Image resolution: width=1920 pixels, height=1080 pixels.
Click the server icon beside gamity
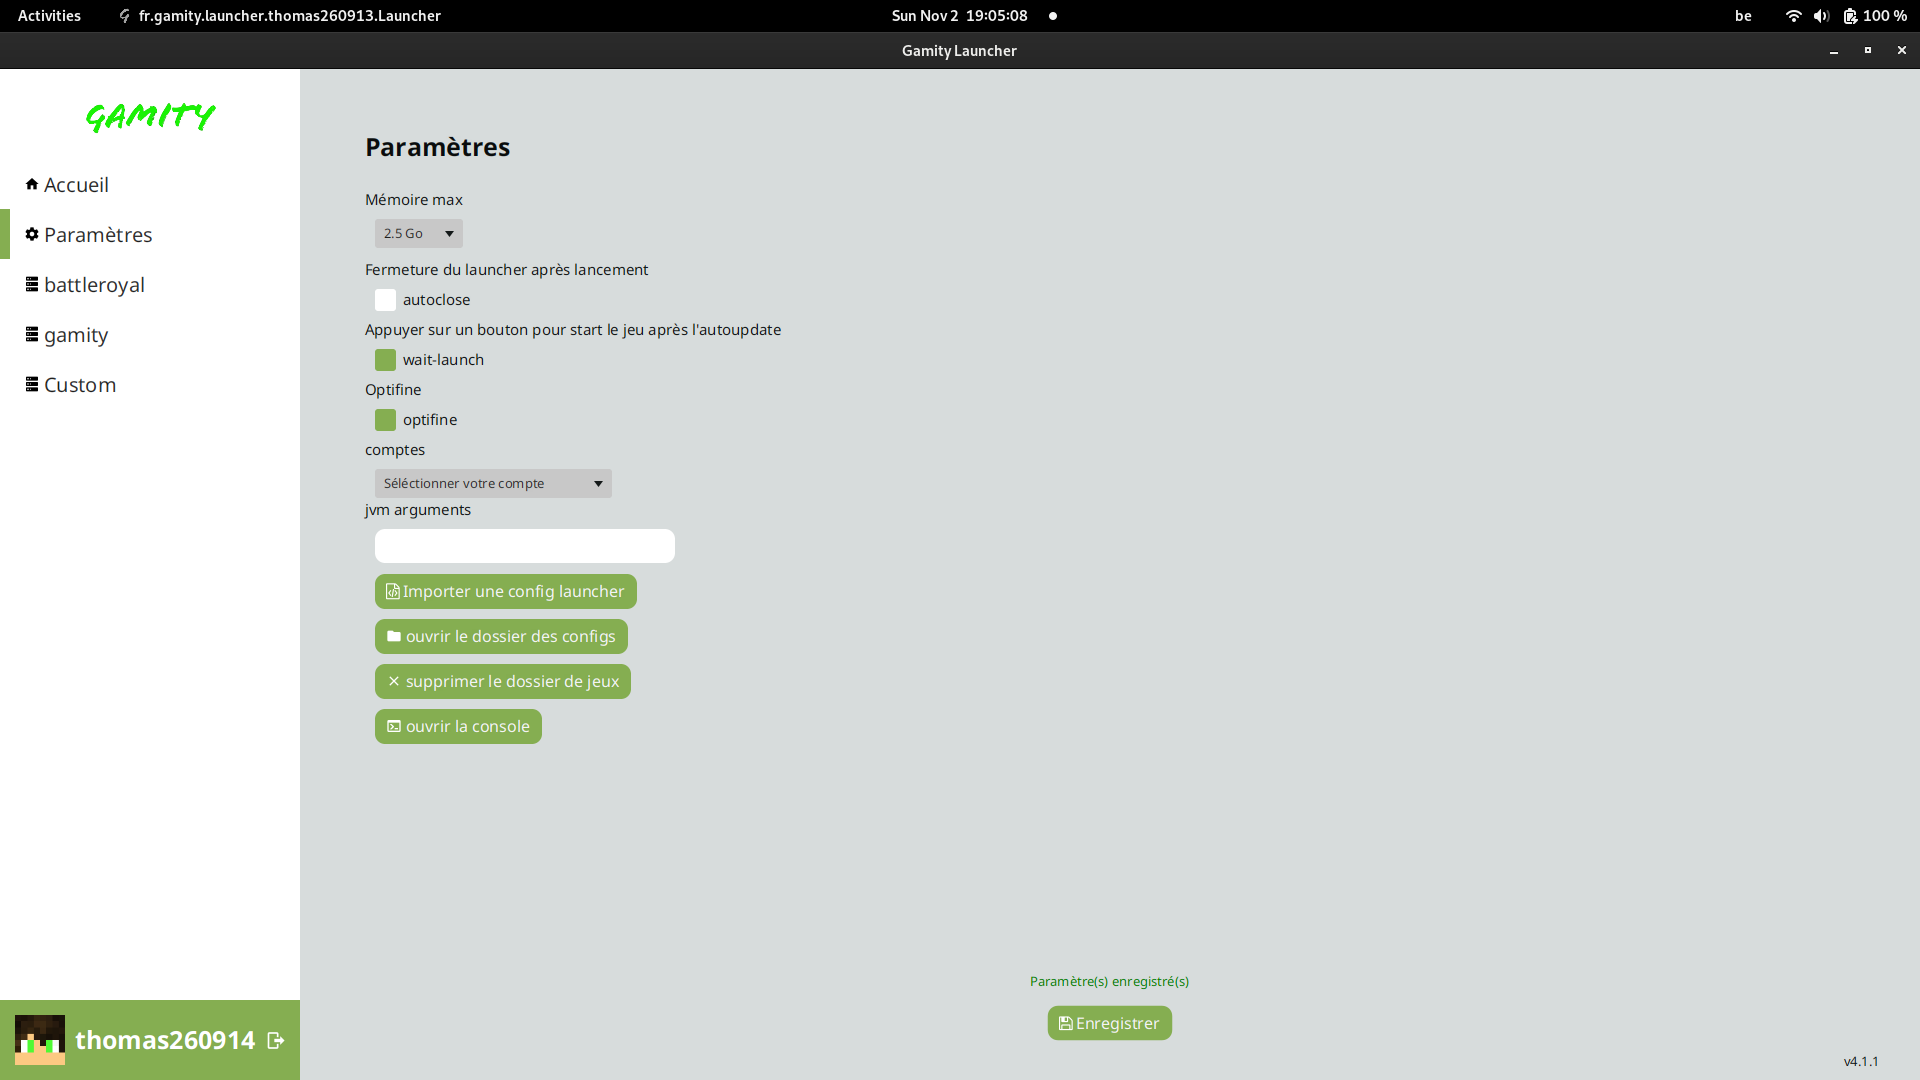[32, 334]
